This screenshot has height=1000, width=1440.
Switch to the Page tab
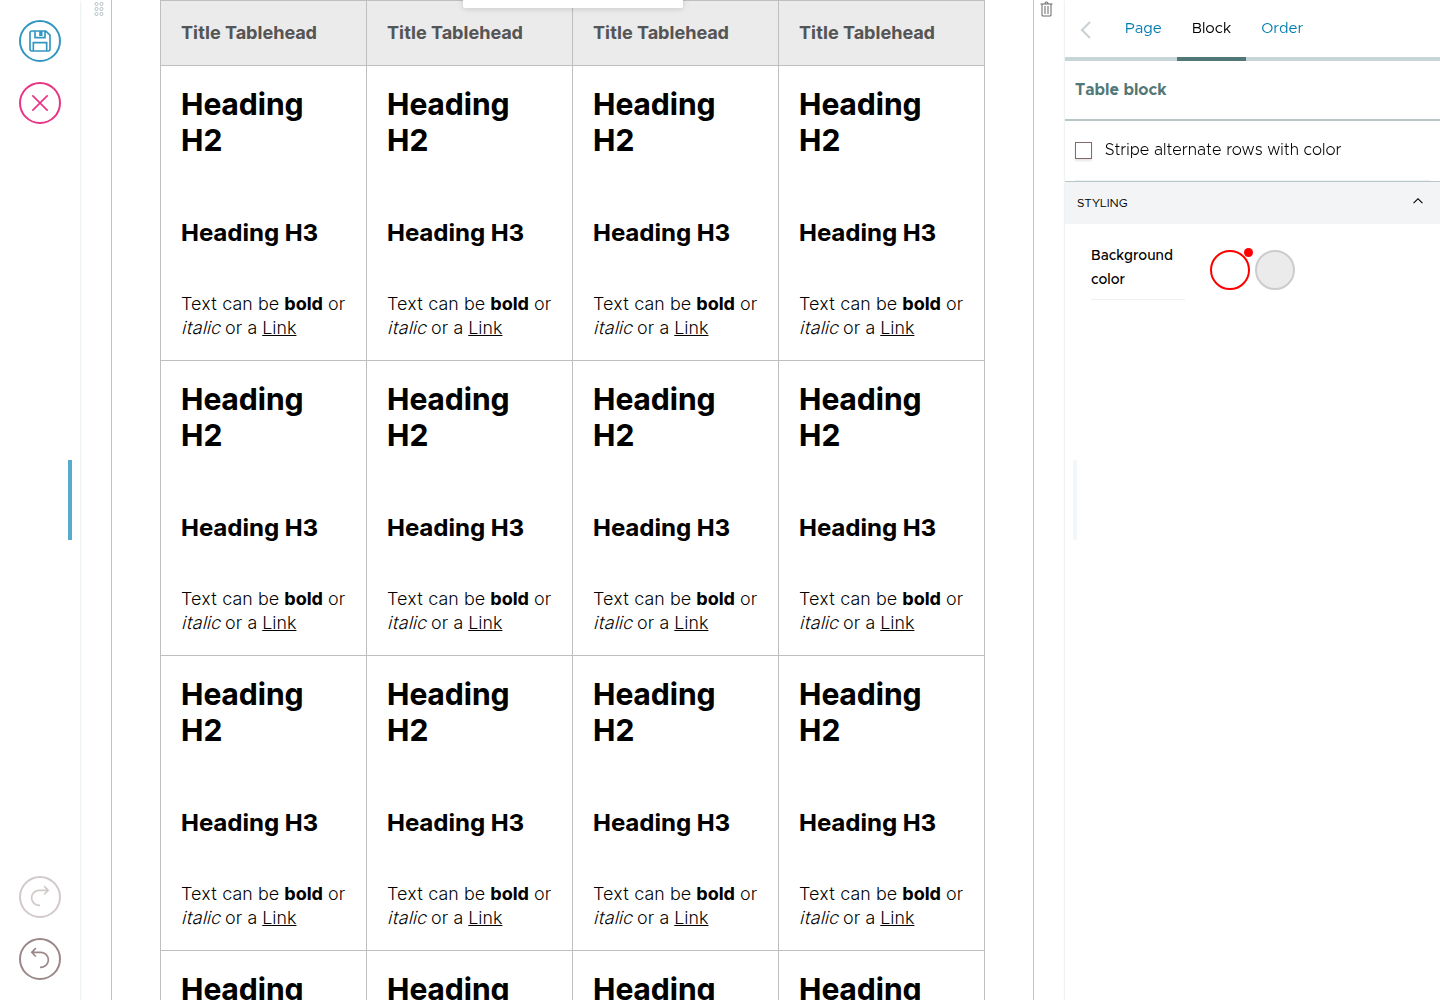pos(1143,28)
